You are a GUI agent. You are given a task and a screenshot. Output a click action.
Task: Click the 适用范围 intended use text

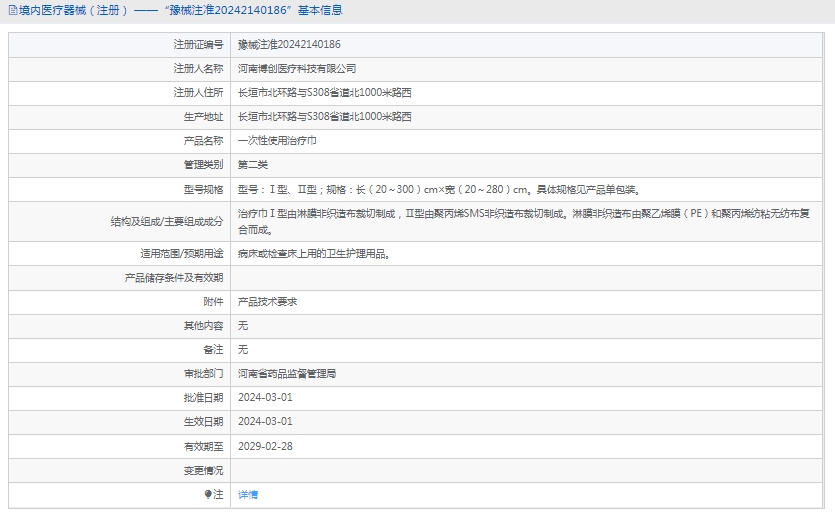(x=313, y=254)
